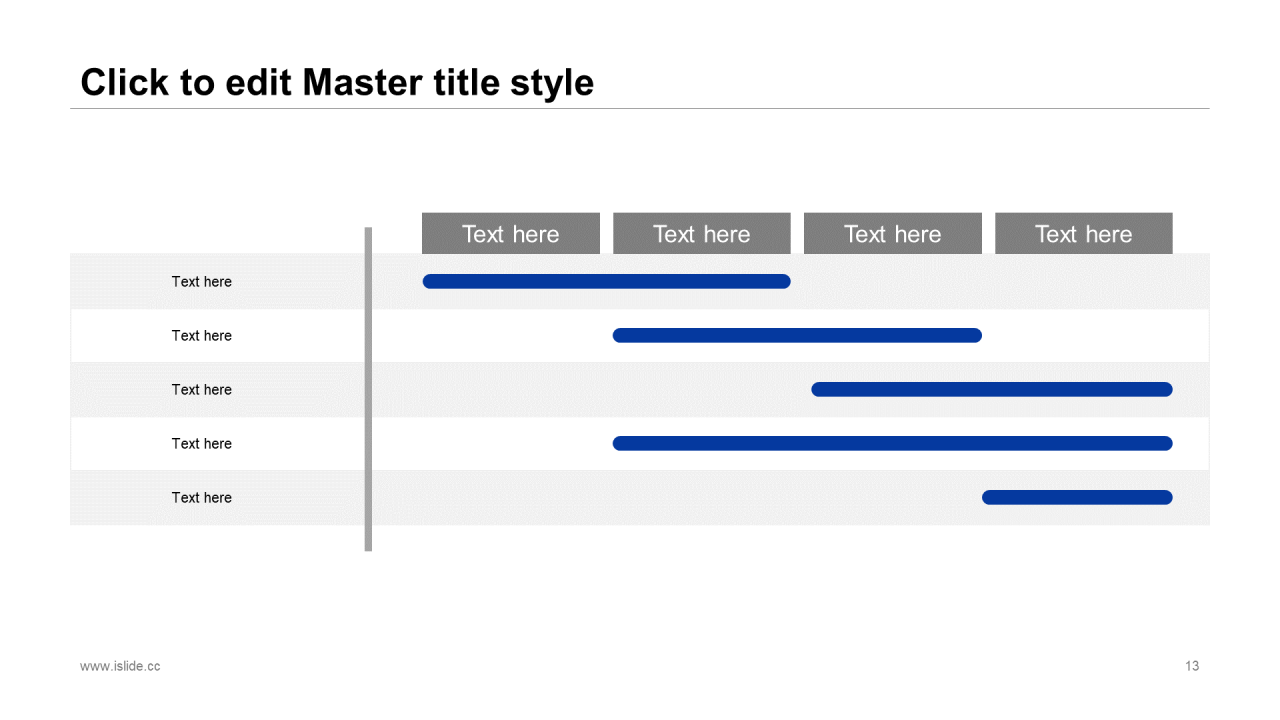Select the 'Click to edit Master title style' title
This screenshot has height=720, width=1280.
click(x=337, y=82)
